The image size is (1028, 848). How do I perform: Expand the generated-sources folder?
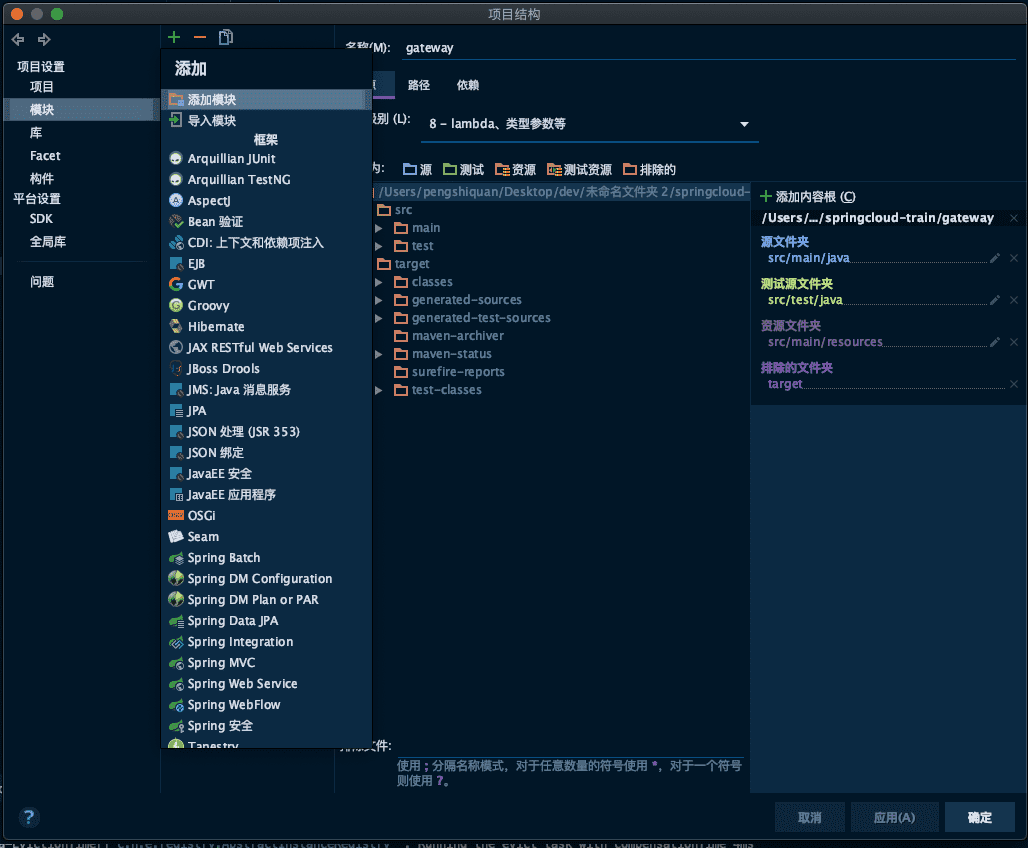[x=379, y=300]
